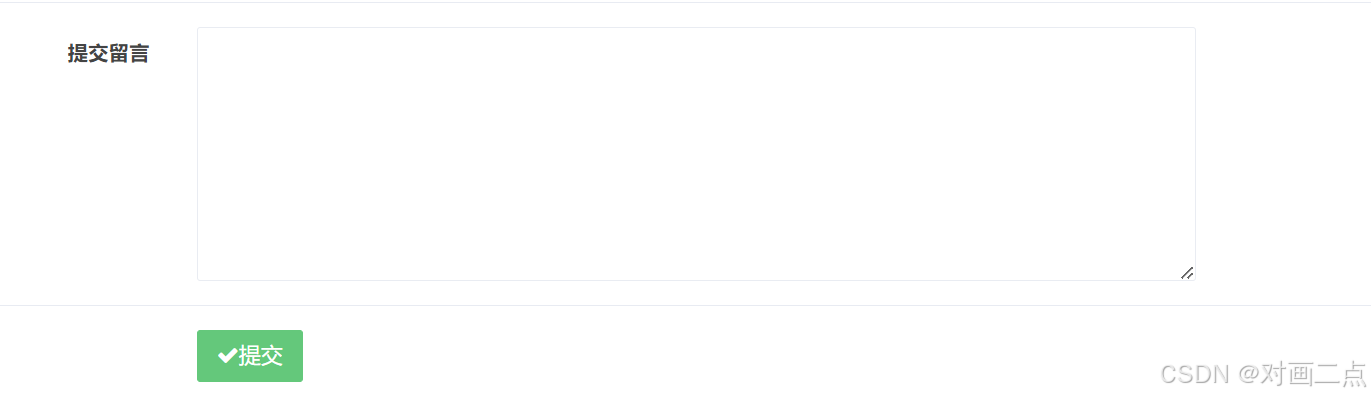This screenshot has width=1371, height=397.
Task: Click the green 提交 submit button
Action: (250, 356)
